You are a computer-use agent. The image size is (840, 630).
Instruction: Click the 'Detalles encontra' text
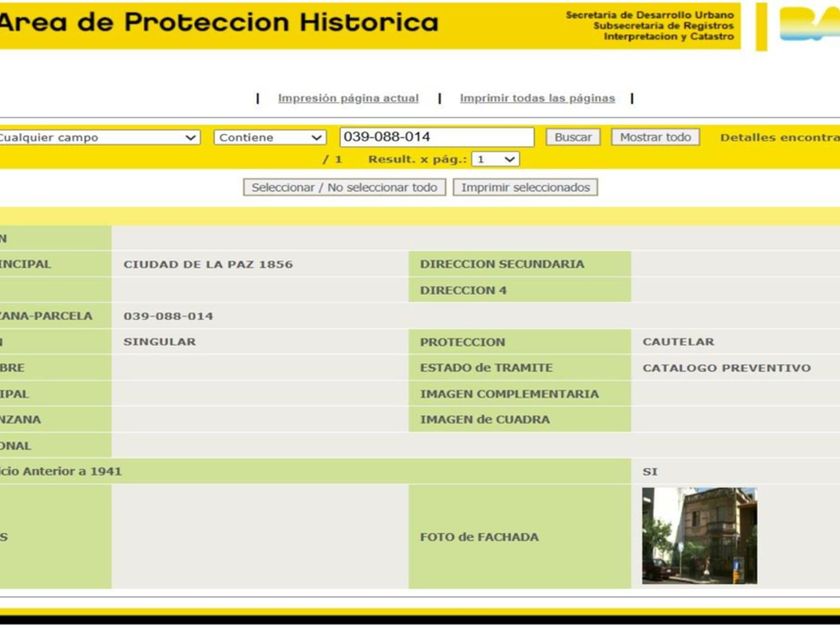click(x=780, y=138)
